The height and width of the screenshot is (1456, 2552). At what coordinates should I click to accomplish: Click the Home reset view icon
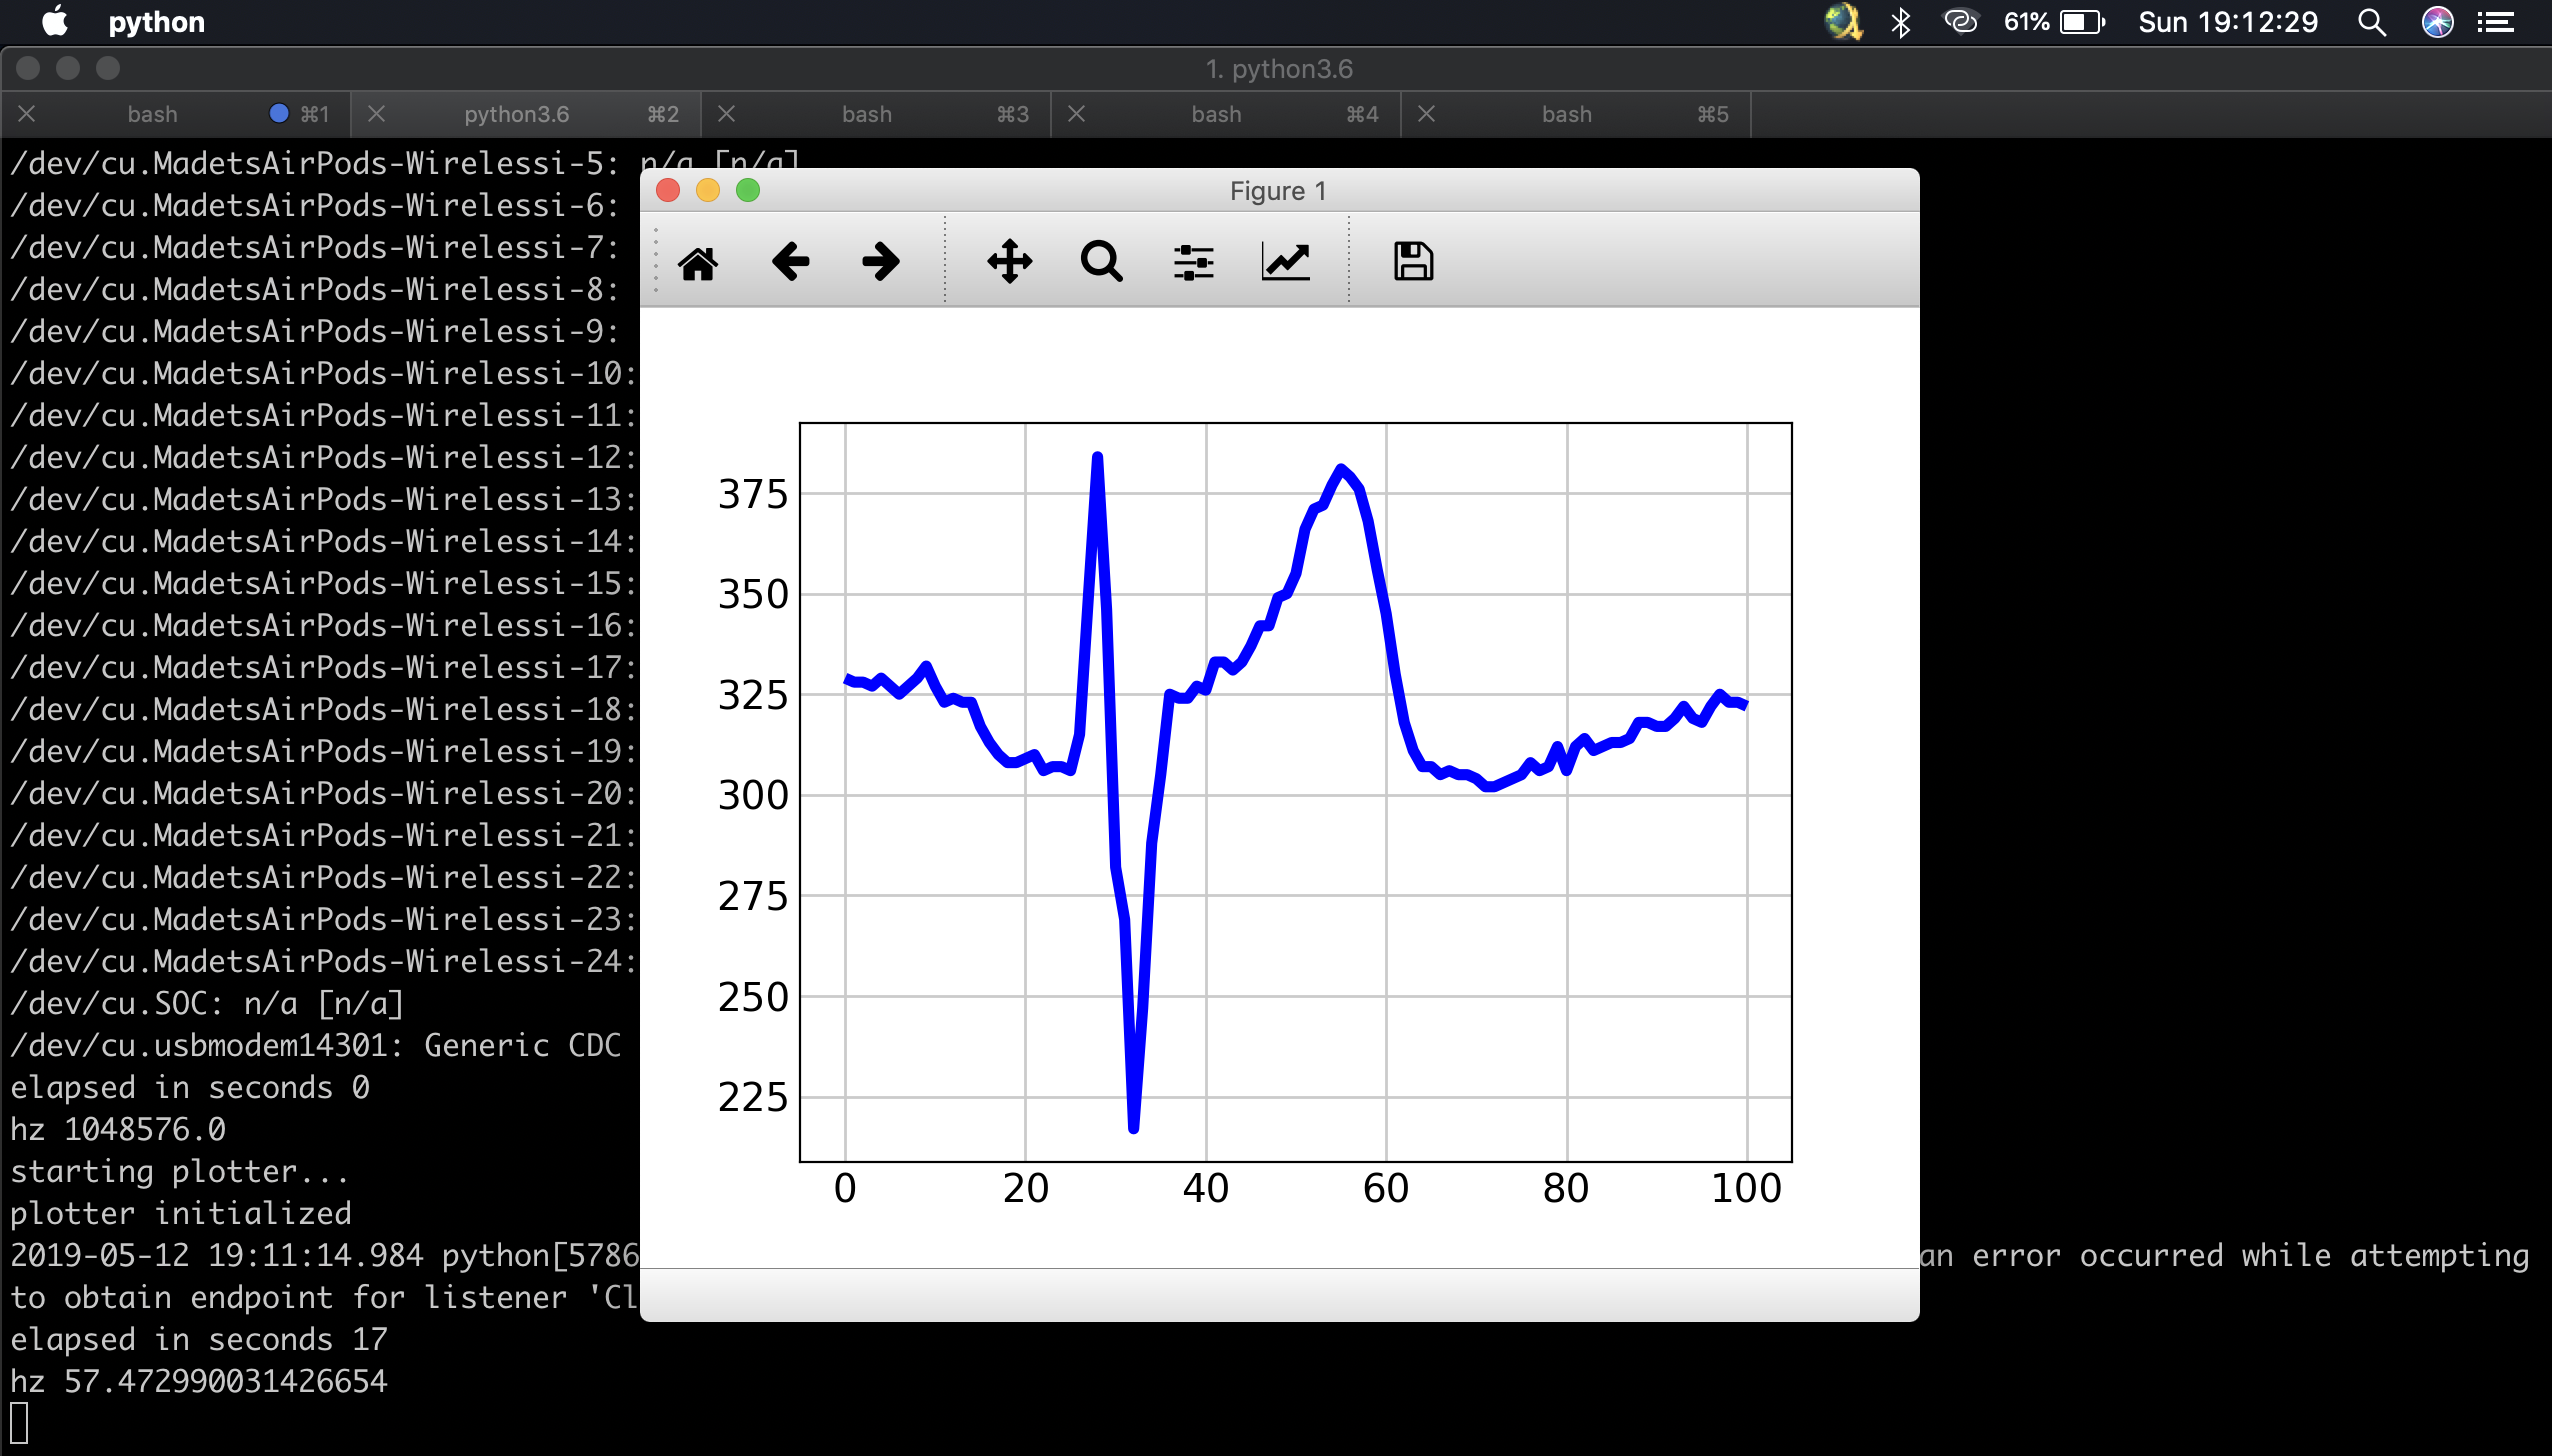pos(698,263)
